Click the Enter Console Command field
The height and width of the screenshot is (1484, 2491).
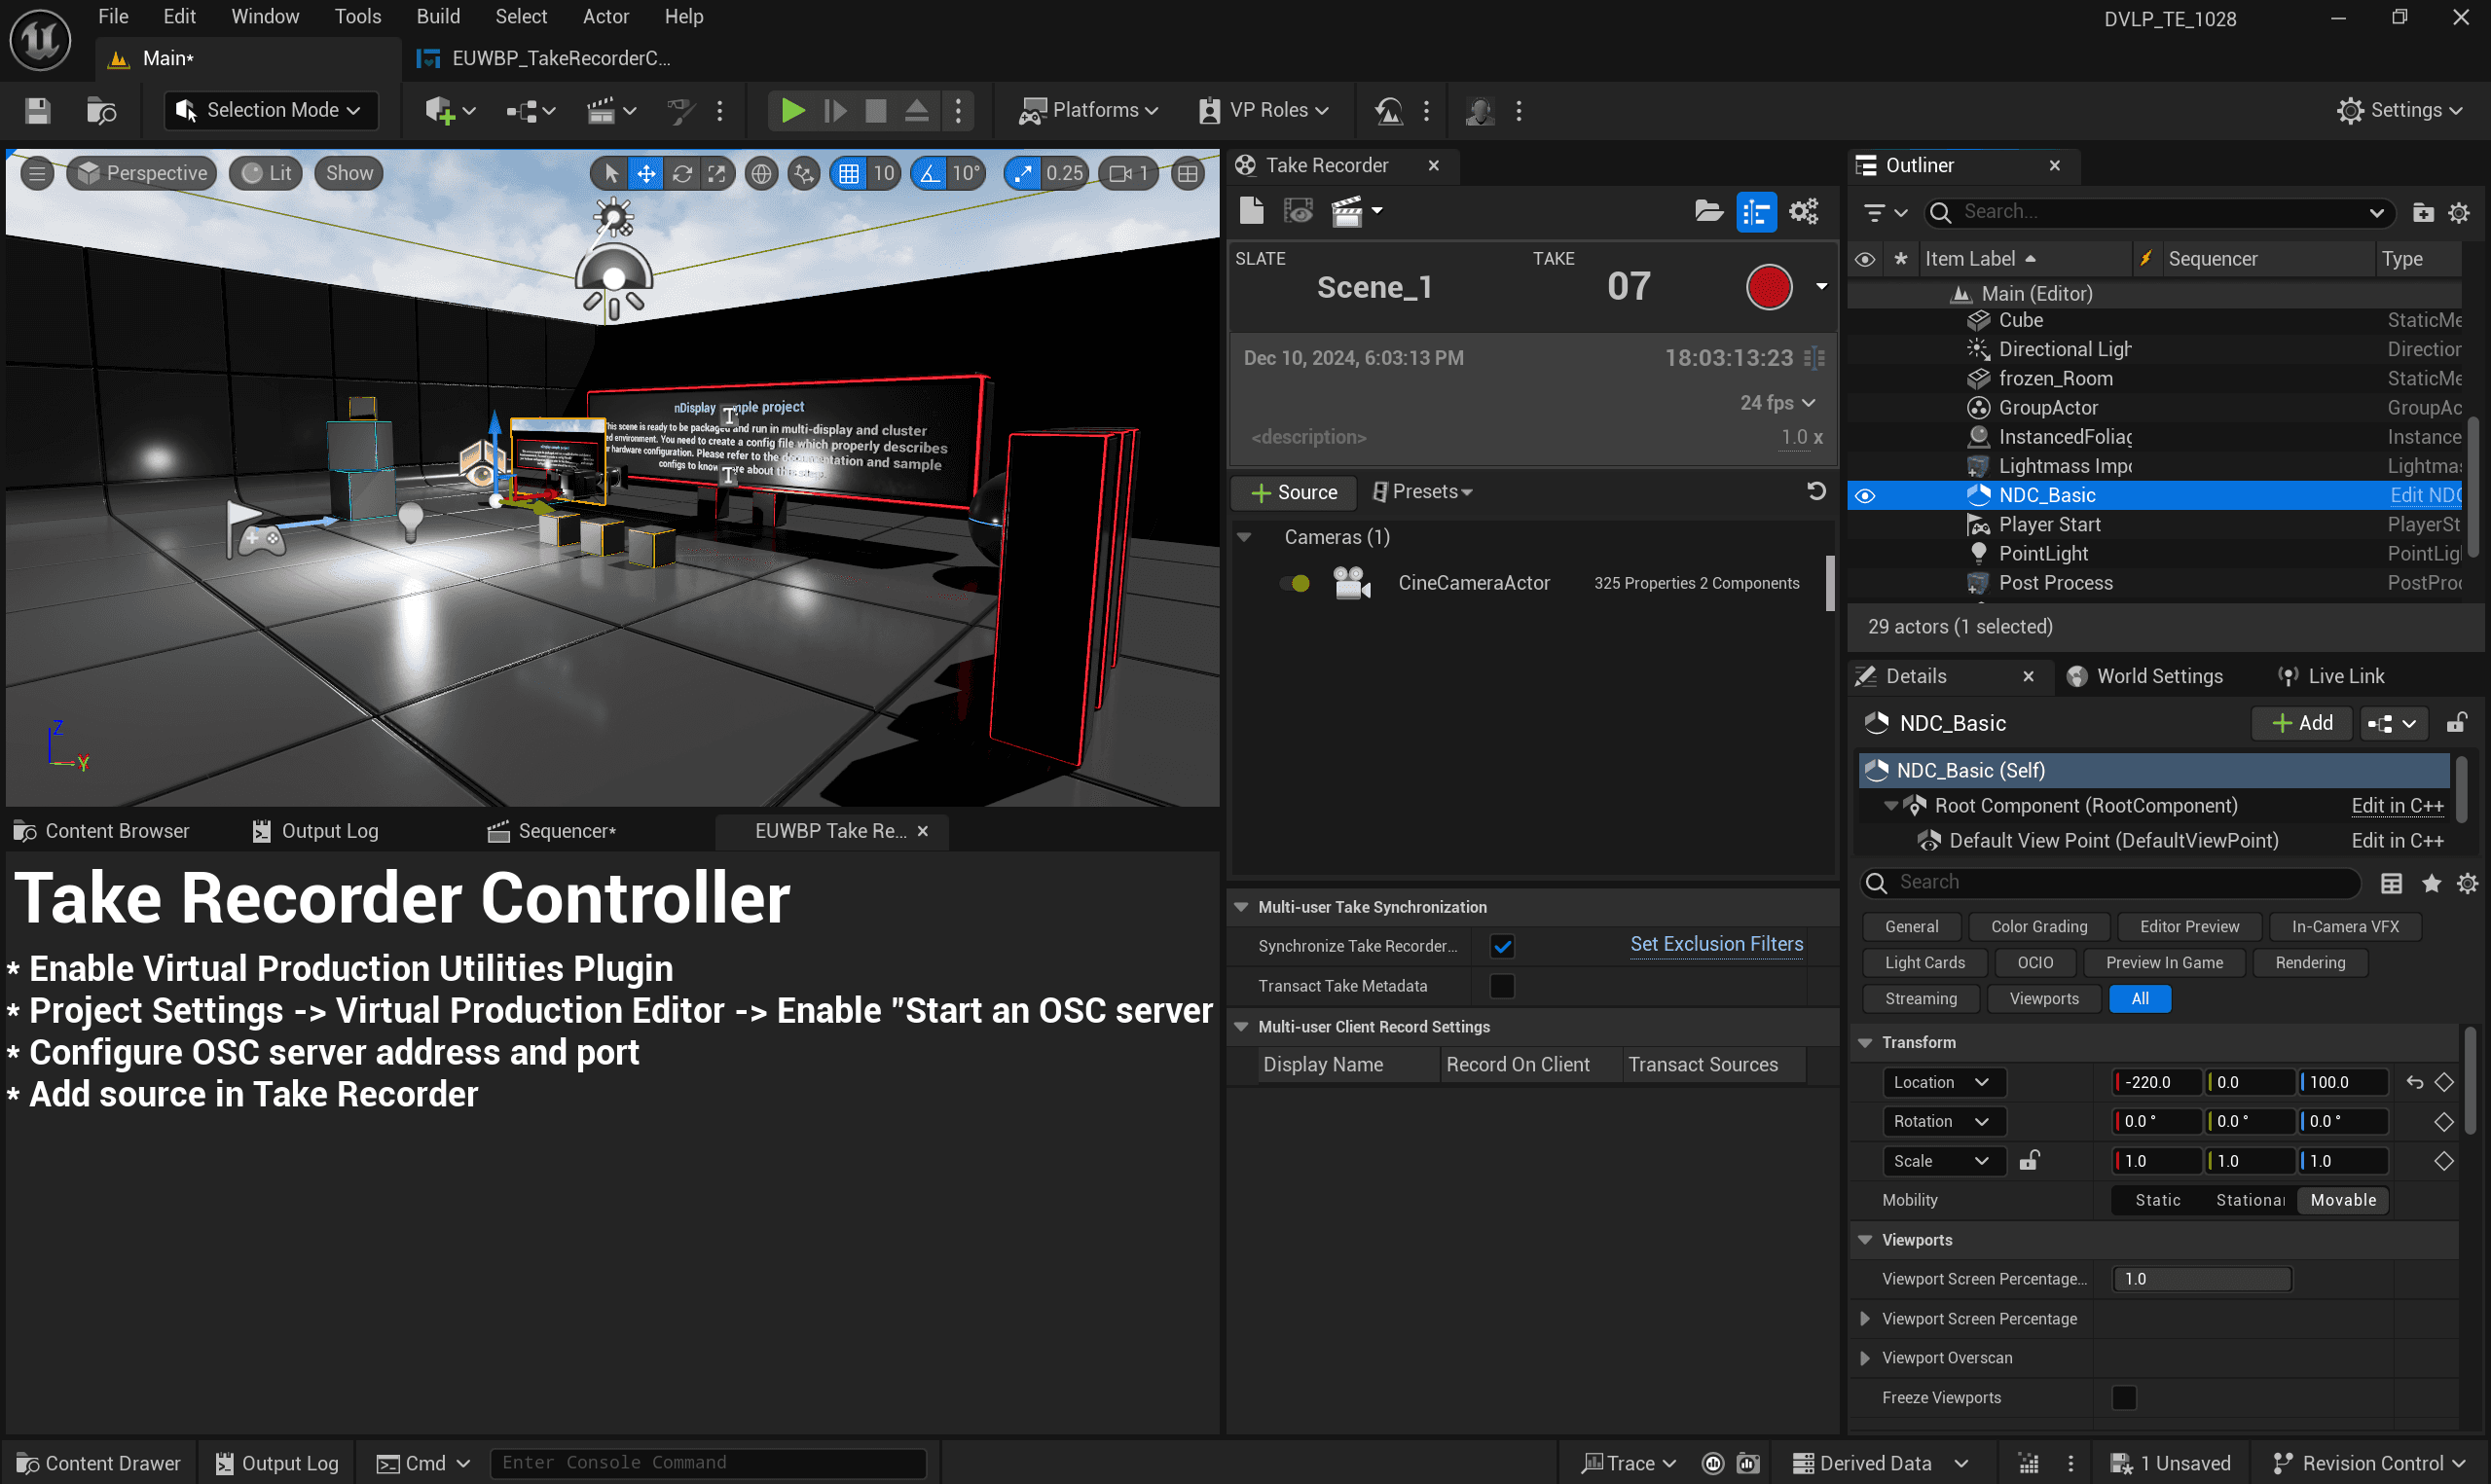[x=707, y=1462]
